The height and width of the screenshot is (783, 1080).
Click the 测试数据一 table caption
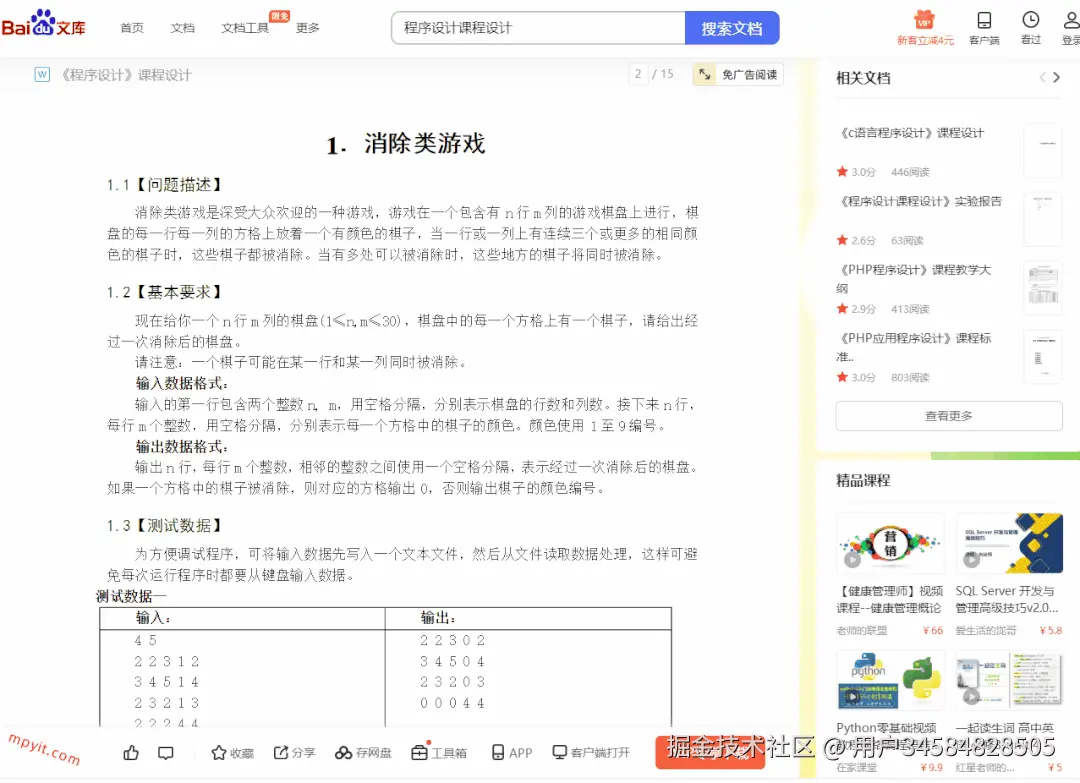pyautogui.click(x=131, y=596)
